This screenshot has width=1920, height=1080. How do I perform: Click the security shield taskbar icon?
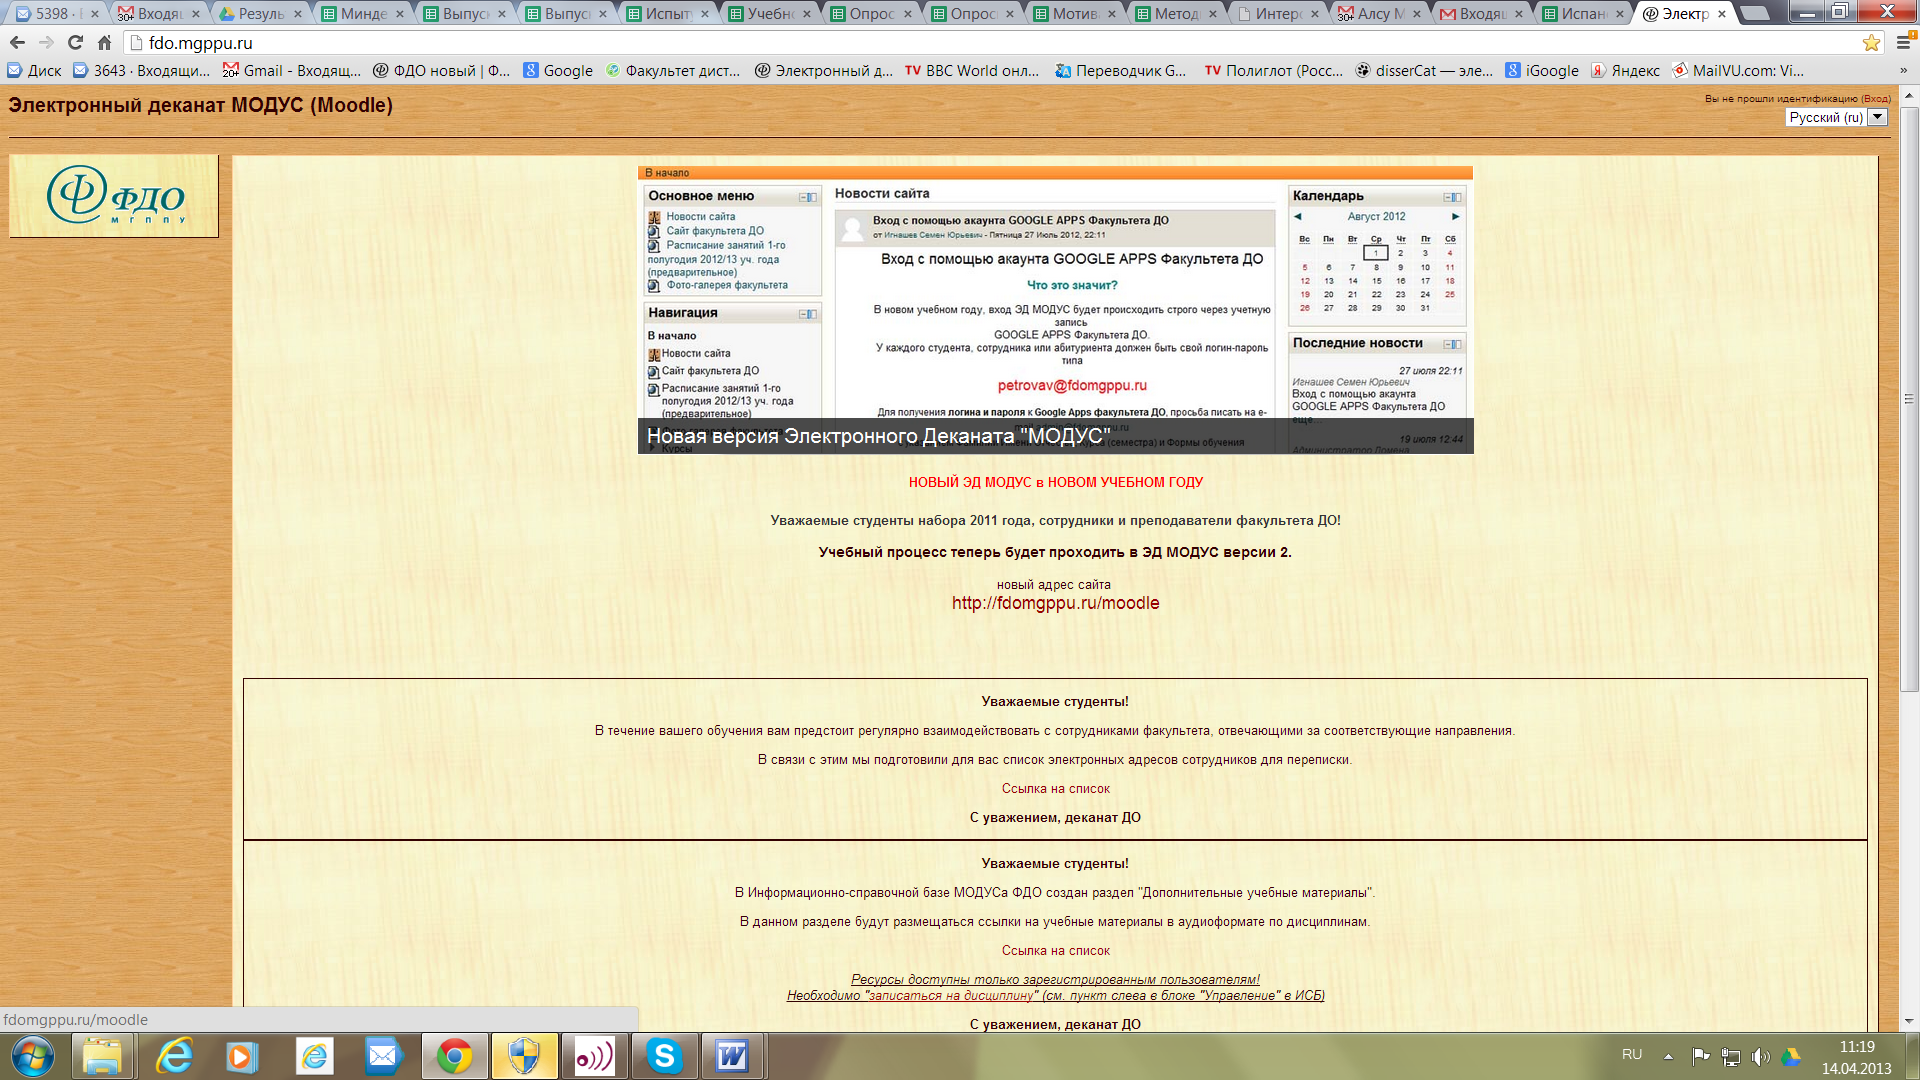[524, 1056]
